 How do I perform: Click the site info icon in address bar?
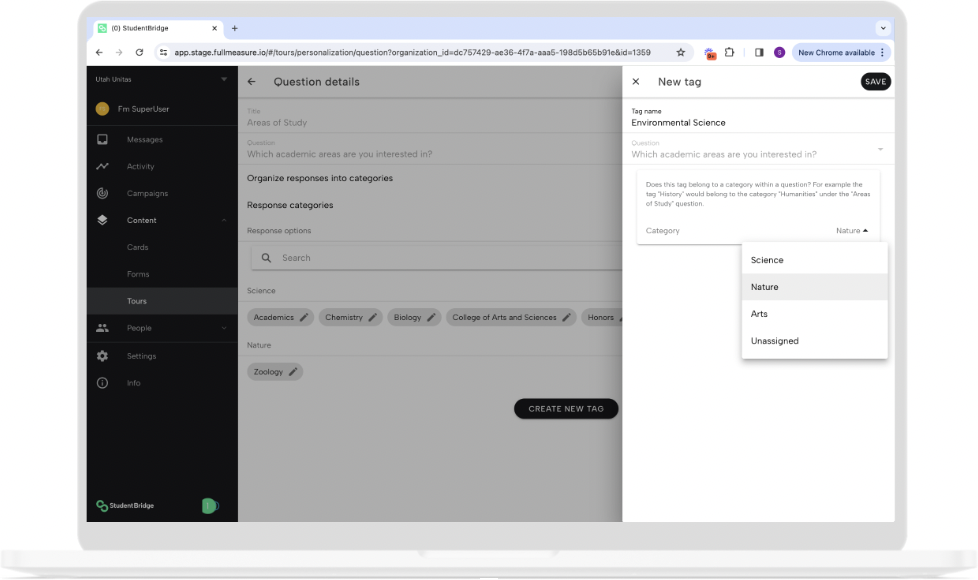[x=163, y=52]
